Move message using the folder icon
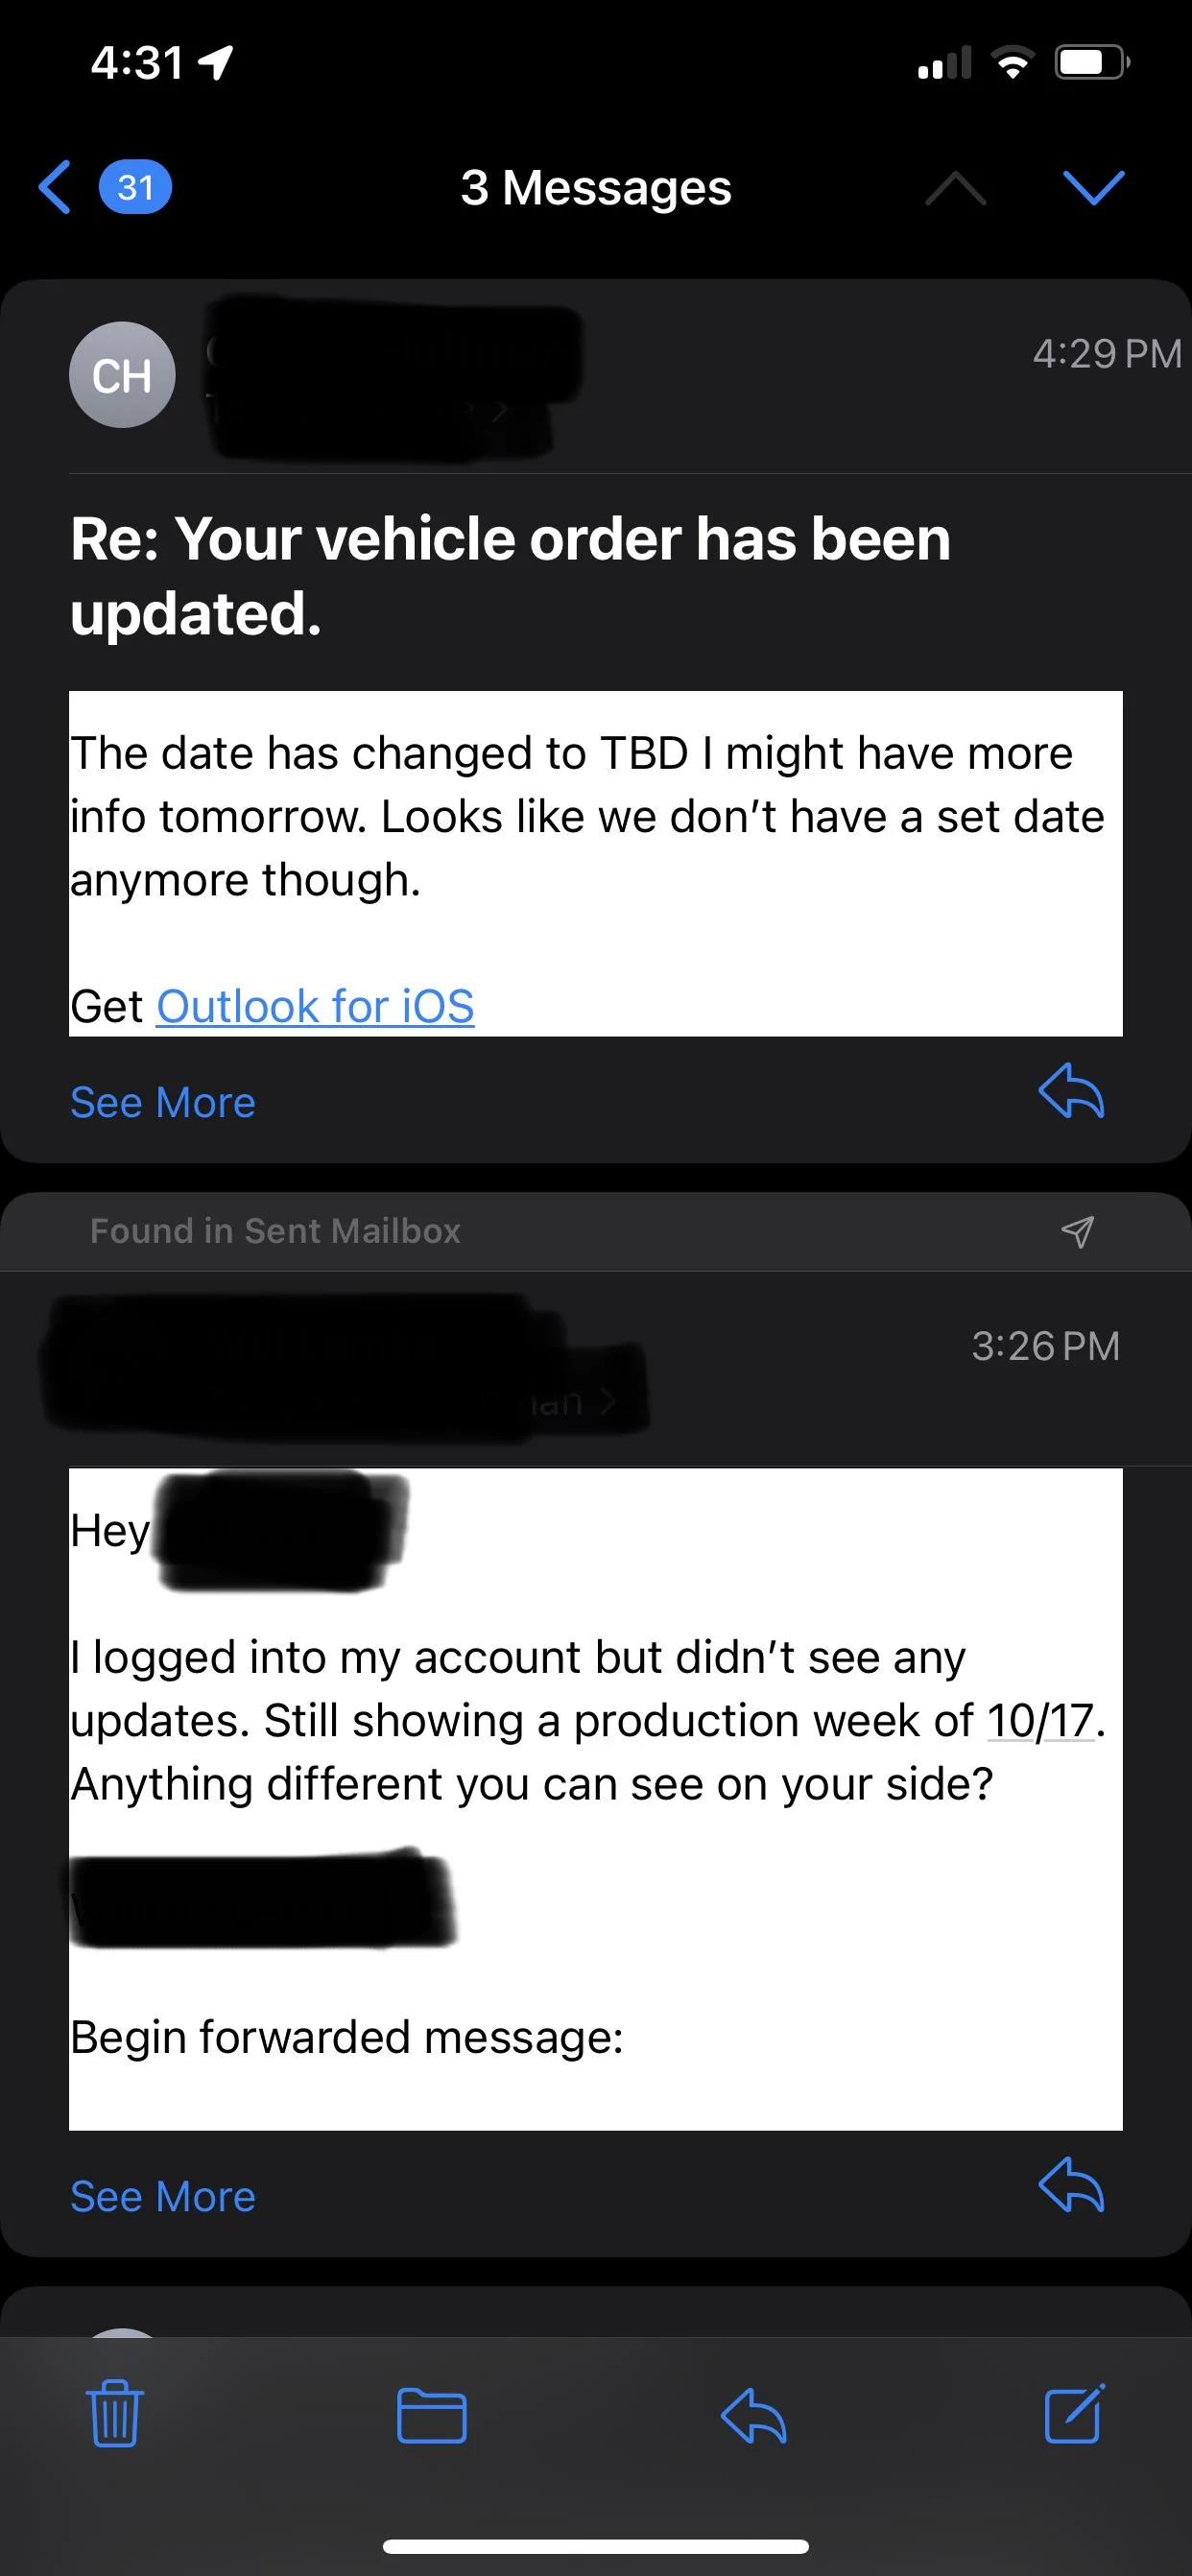This screenshot has height=2576, width=1192. tap(431, 2414)
